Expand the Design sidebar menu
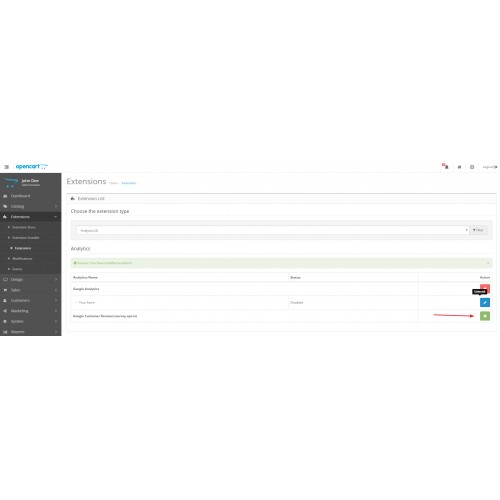500x500 pixels. 31,279
